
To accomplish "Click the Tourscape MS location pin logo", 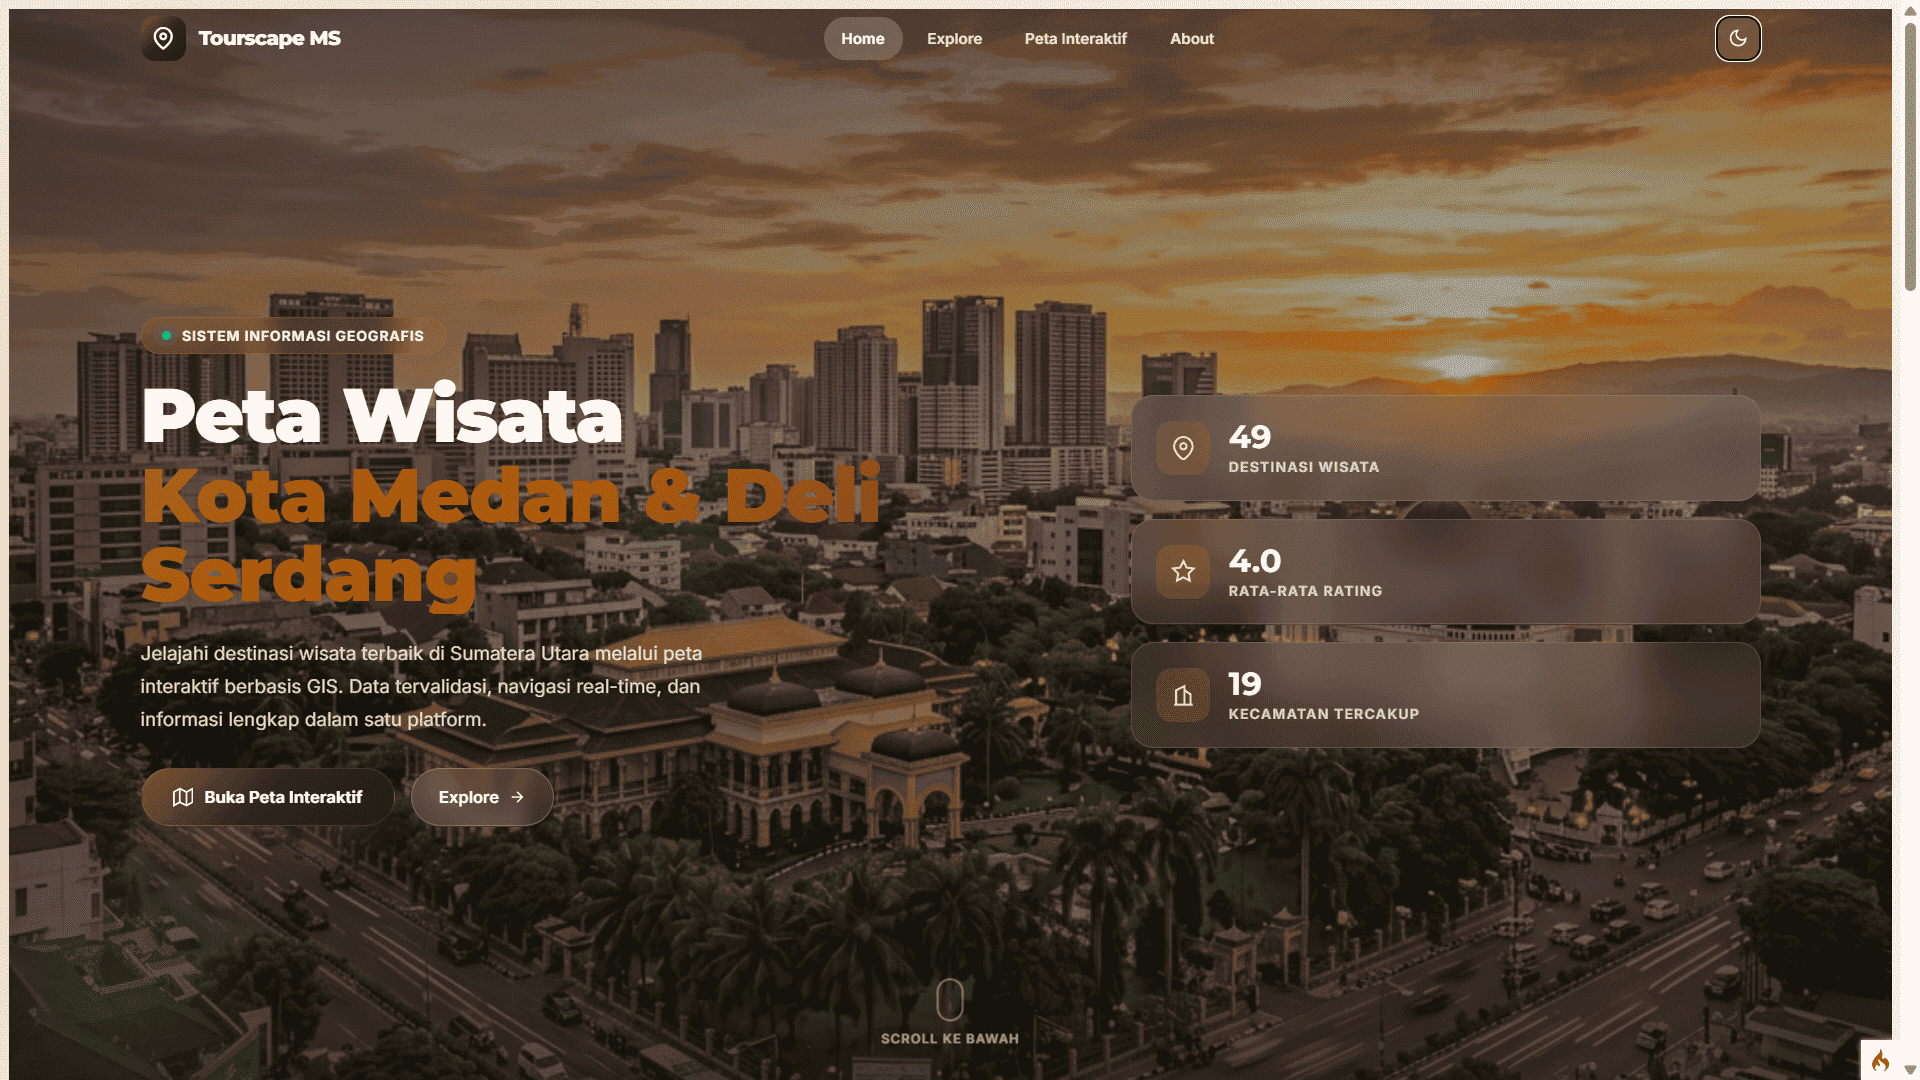I will point(163,38).
